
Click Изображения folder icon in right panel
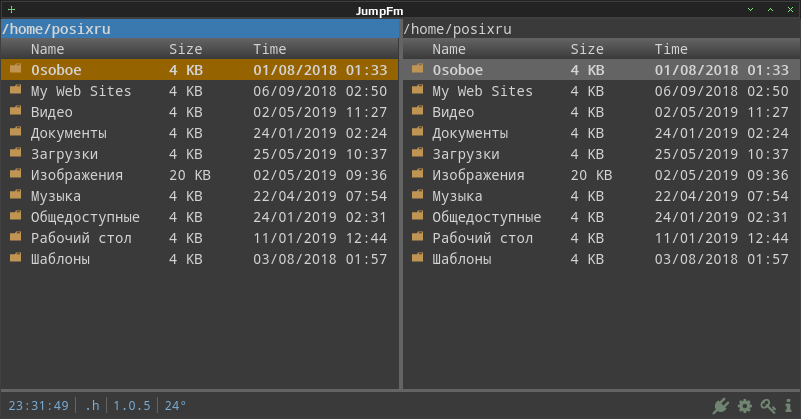click(x=417, y=173)
